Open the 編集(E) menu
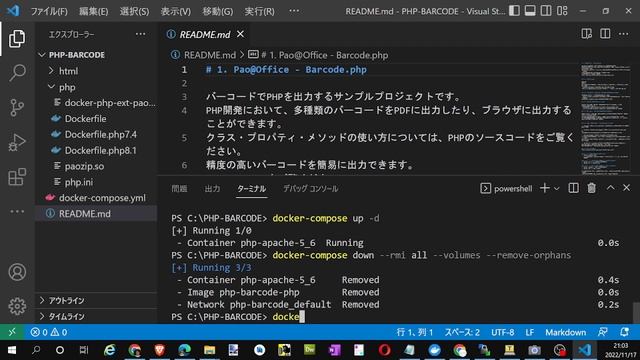Screen dimensions: 640x360 point(93,11)
